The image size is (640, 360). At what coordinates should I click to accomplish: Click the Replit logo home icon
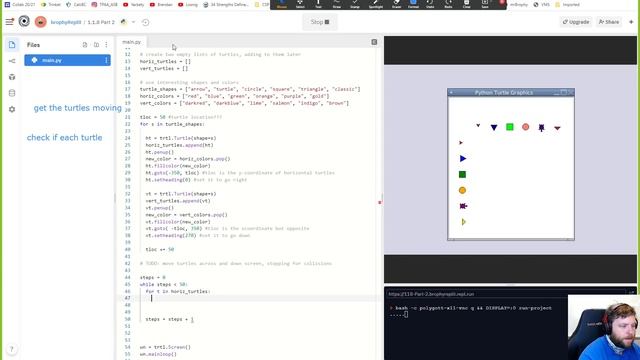[24, 21]
